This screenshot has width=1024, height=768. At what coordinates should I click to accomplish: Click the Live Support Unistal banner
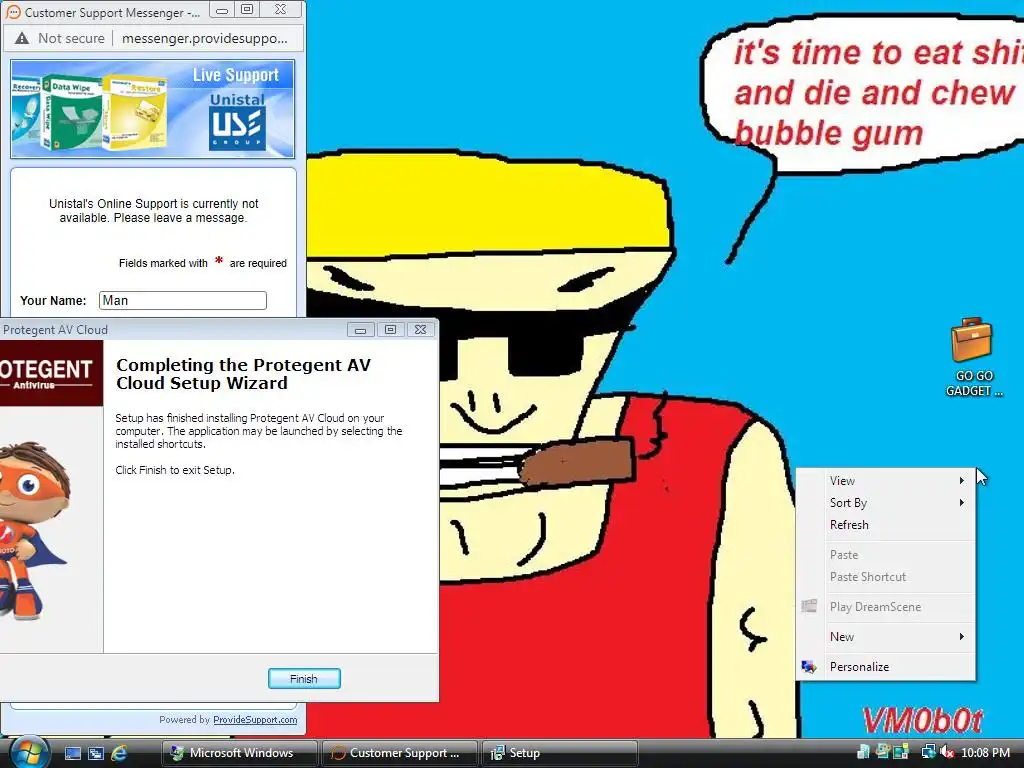153,109
